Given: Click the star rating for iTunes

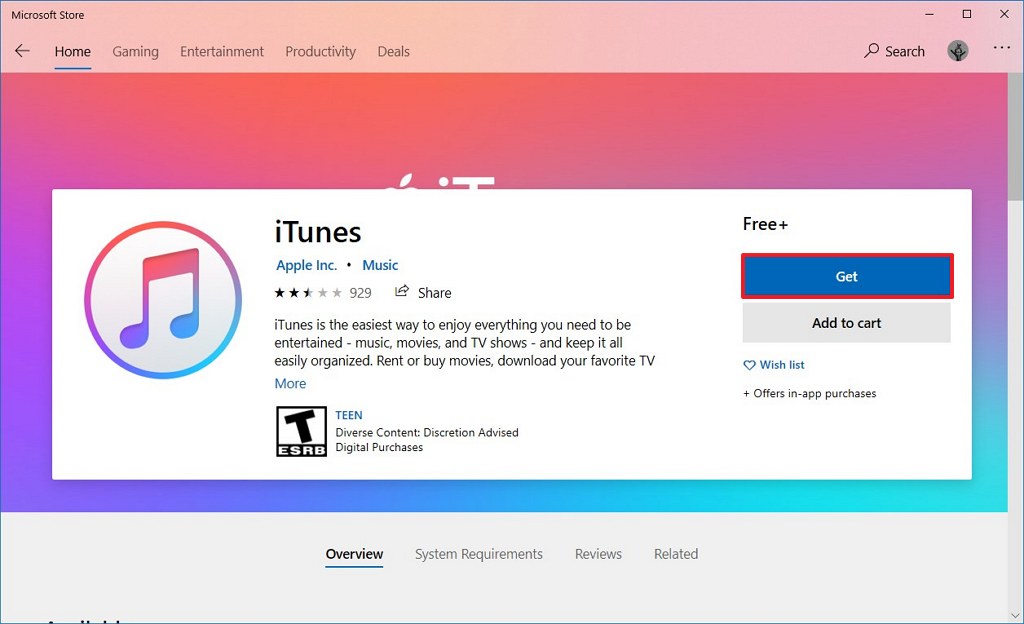Looking at the screenshot, I should click(x=310, y=292).
